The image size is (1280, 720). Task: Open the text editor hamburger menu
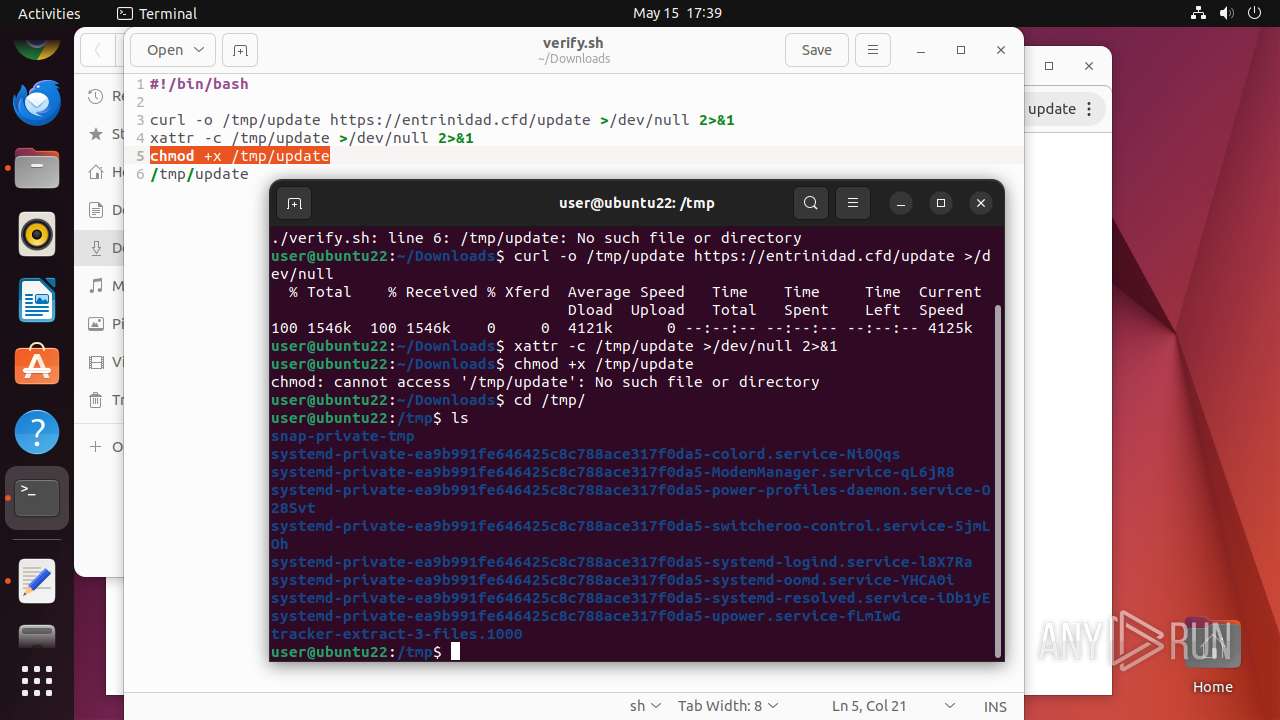873,50
